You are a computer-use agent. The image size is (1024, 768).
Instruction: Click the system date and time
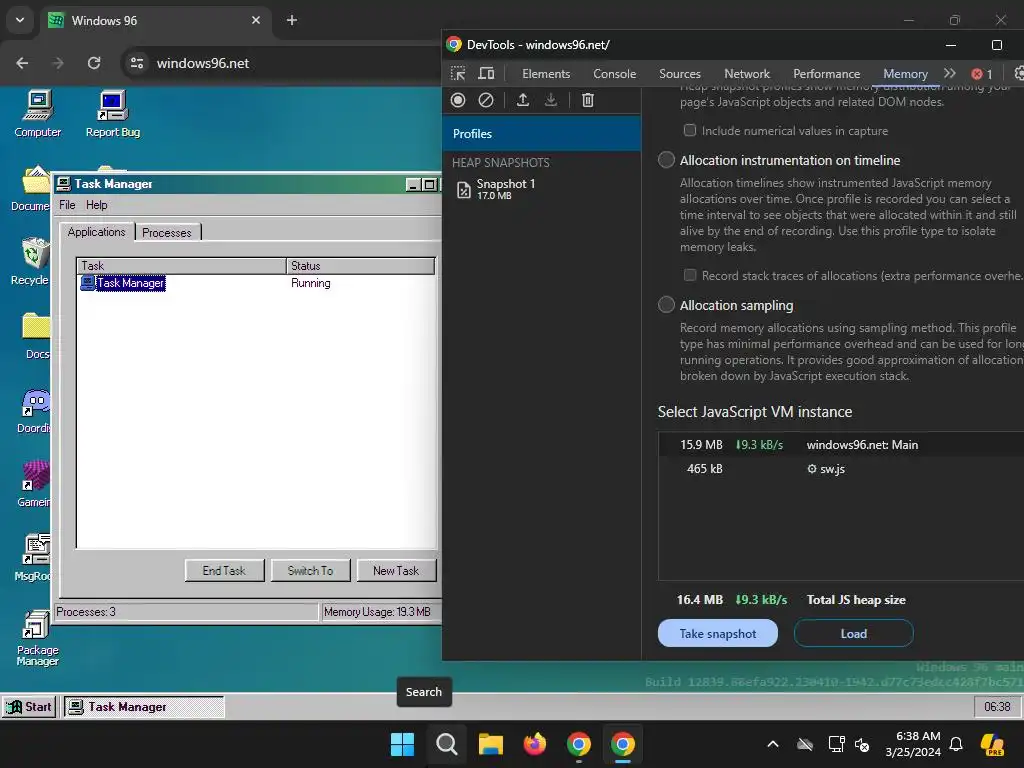tap(913, 744)
